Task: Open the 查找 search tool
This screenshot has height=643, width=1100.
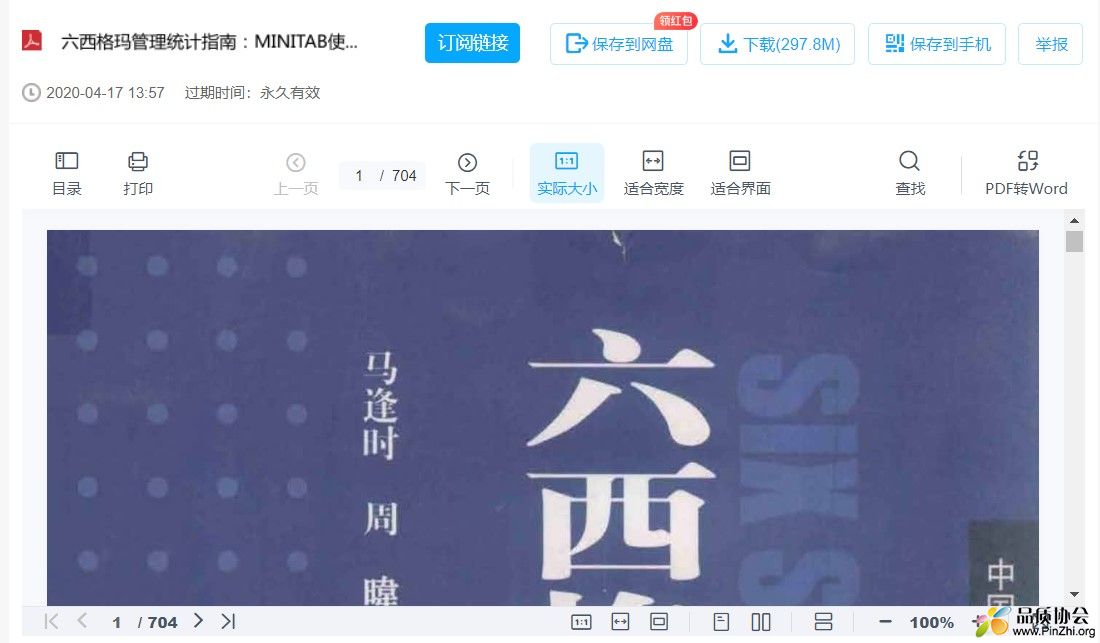Action: [910, 174]
